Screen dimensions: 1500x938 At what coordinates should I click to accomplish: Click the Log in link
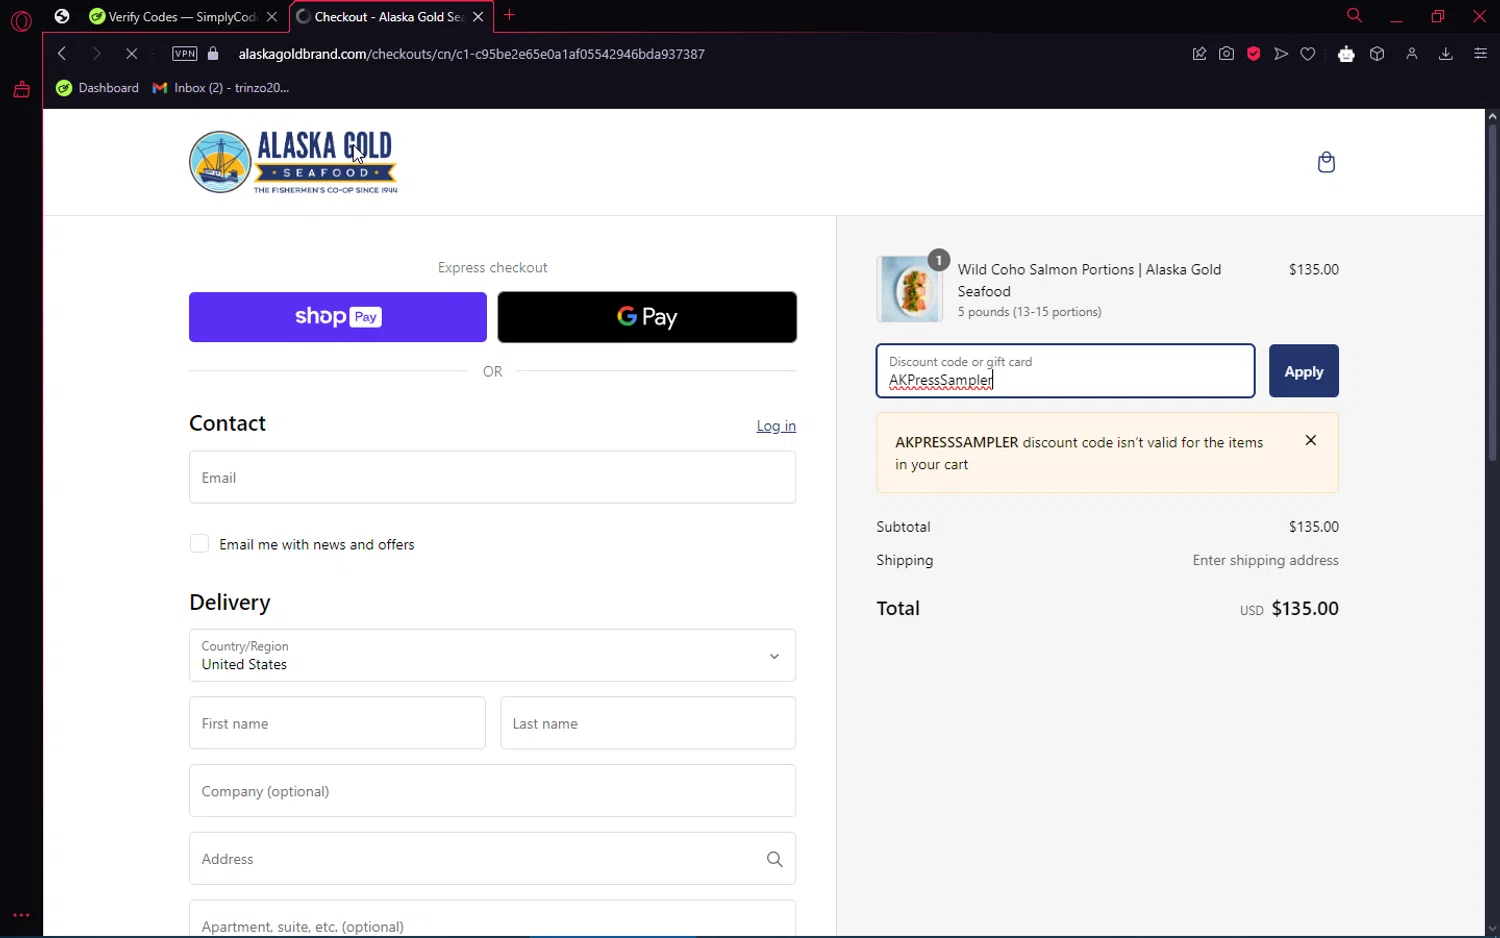pyautogui.click(x=776, y=426)
